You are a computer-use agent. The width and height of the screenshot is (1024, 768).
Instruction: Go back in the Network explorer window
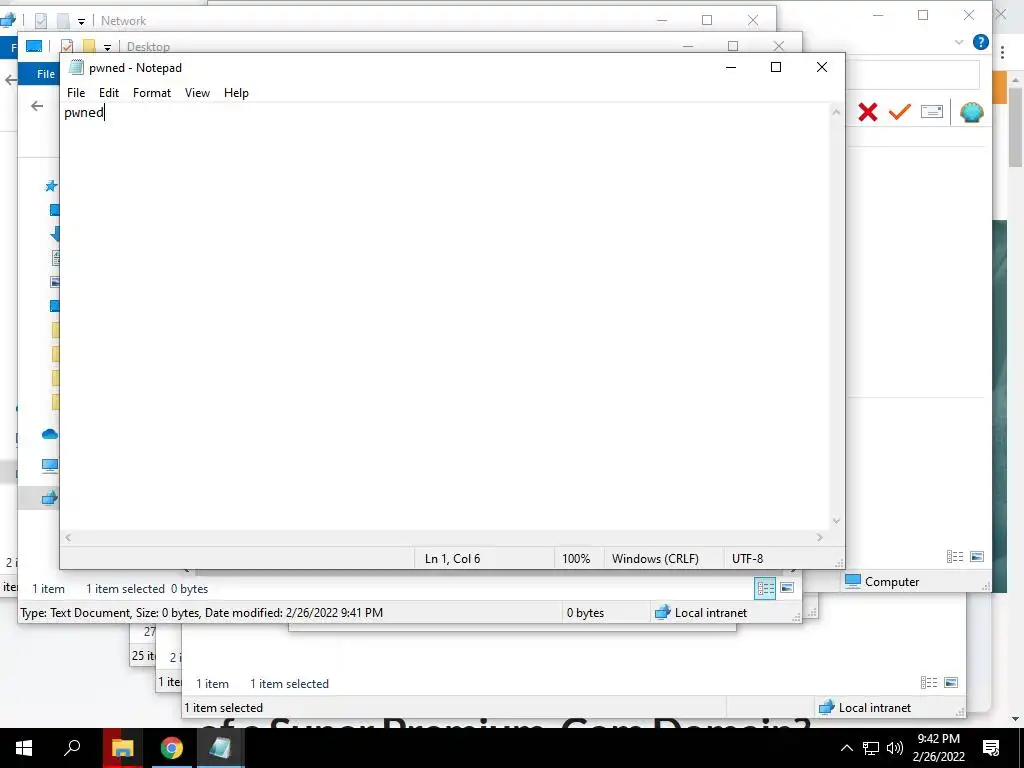point(10,80)
